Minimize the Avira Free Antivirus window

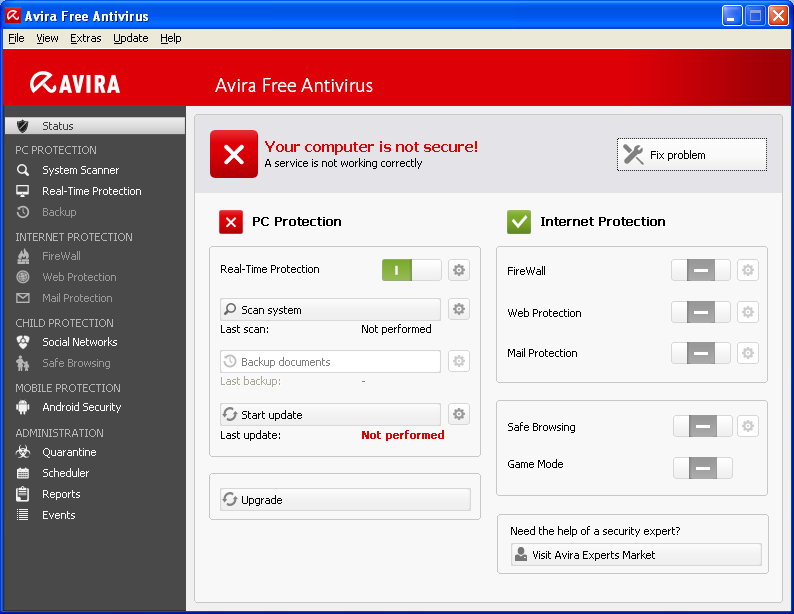click(732, 16)
